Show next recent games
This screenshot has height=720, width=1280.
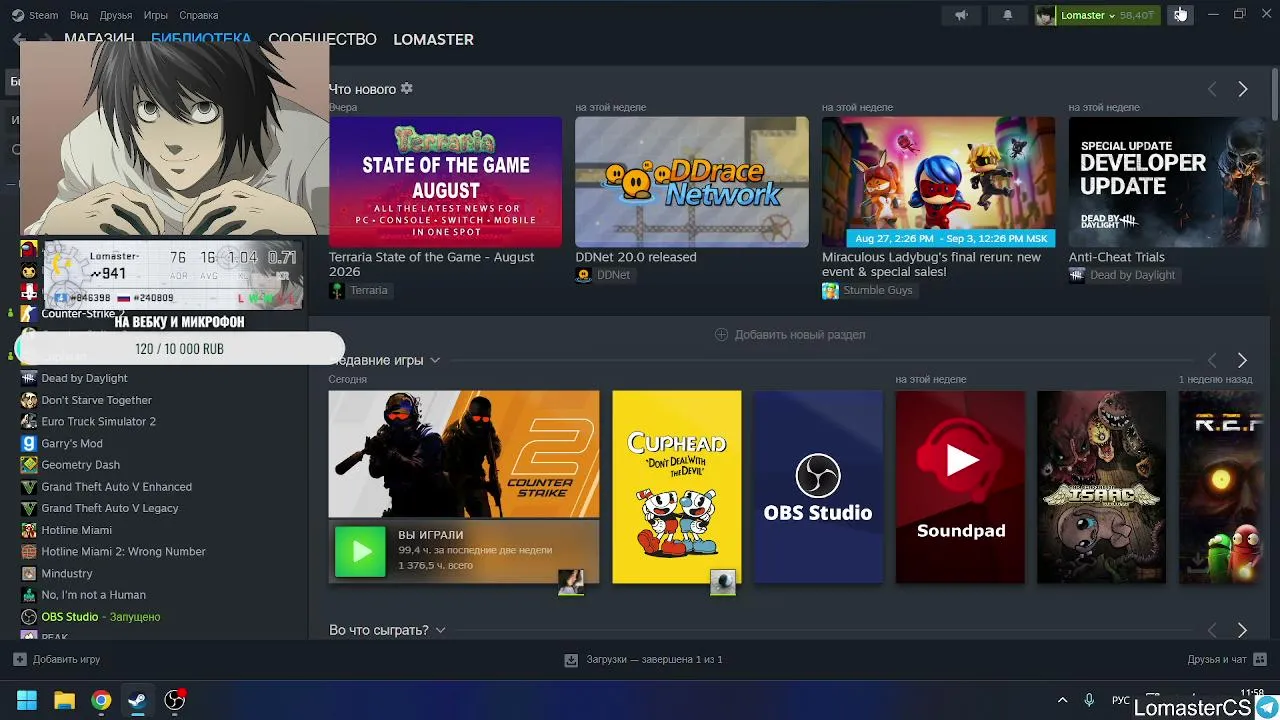[1243, 360]
